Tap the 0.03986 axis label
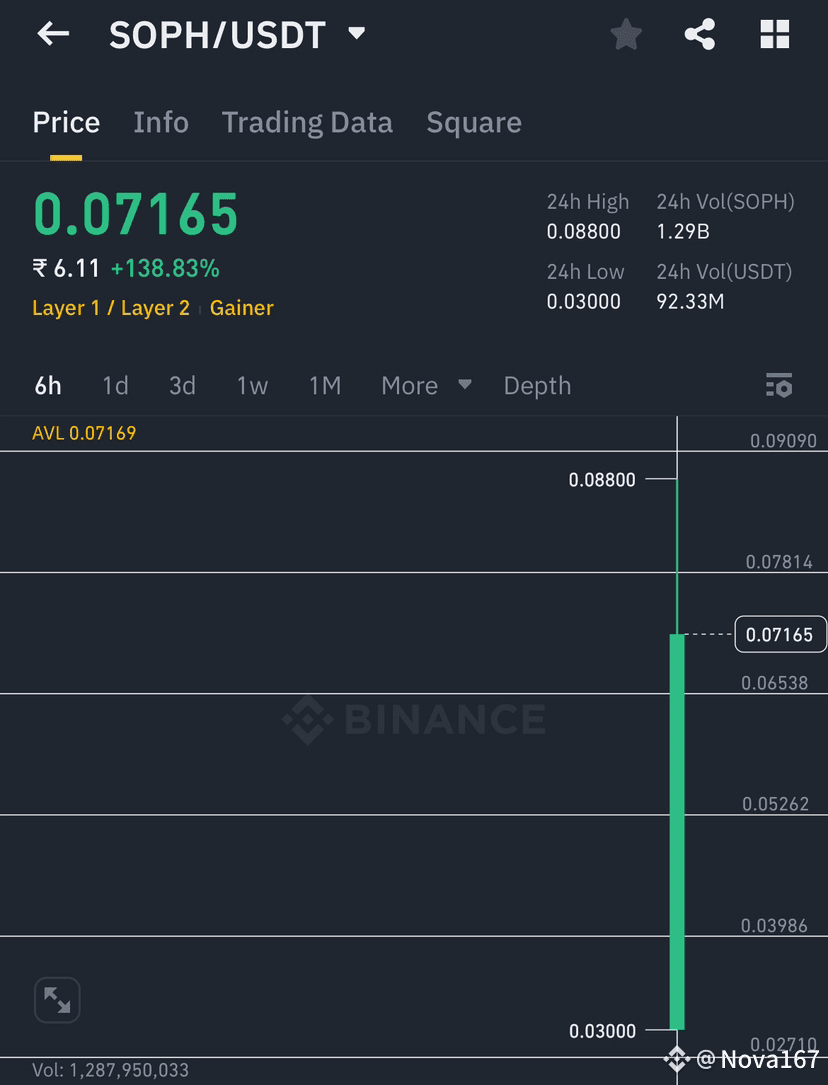 coord(774,925)
